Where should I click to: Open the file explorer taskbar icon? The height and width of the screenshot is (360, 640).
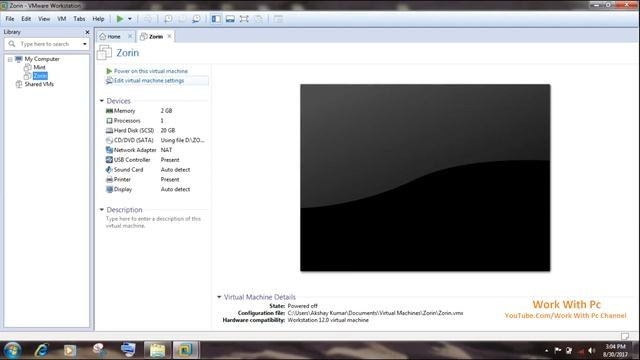point(157,350)
